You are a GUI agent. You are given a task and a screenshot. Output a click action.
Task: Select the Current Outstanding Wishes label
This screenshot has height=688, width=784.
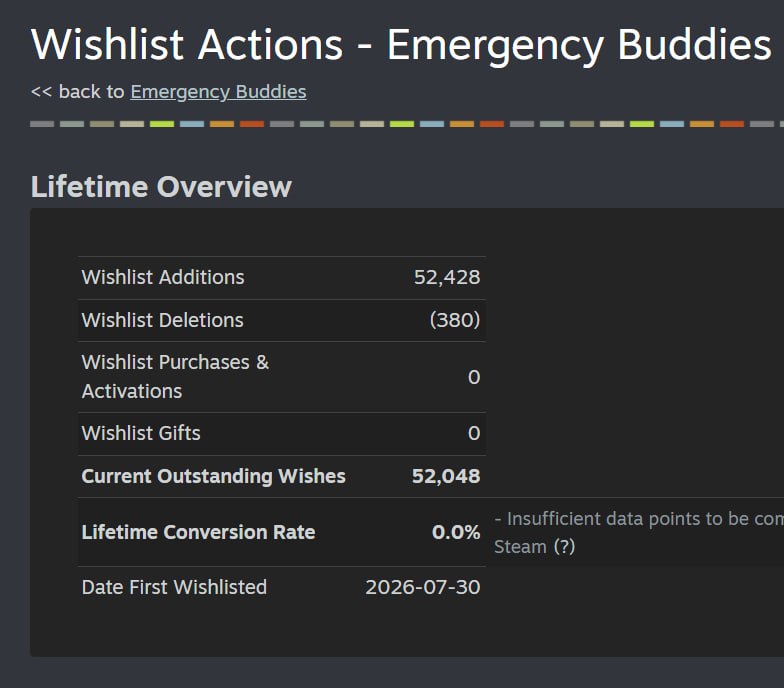pyautogui.click(x=214, y=476)
